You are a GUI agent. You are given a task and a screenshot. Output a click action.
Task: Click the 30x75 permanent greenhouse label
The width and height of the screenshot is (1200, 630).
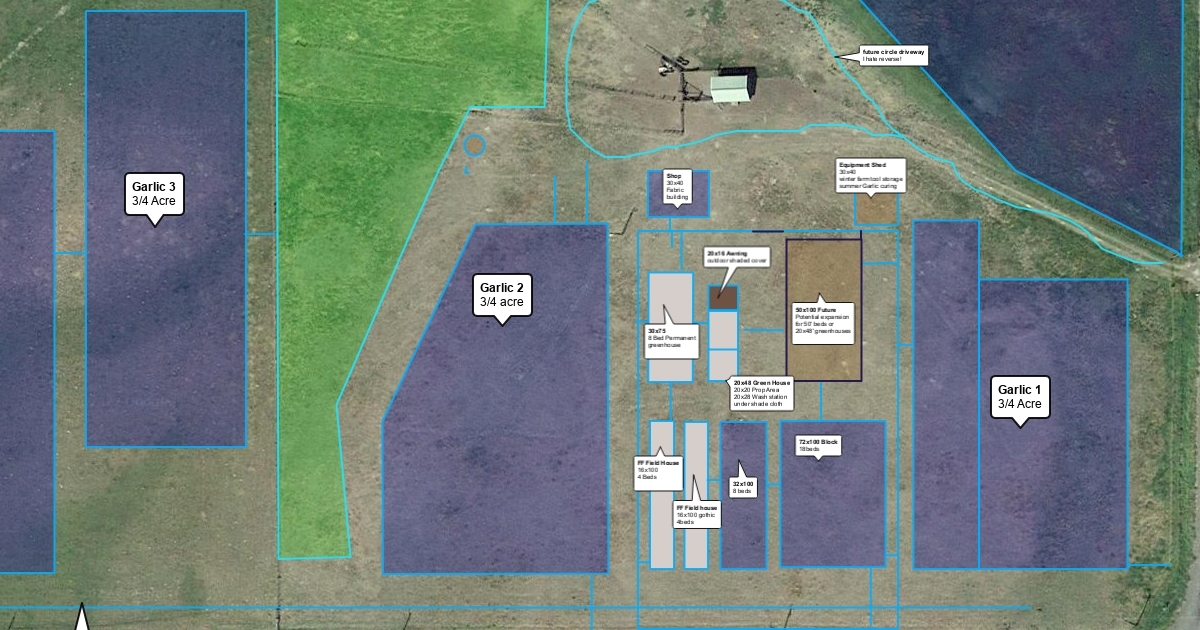click(x=674, y=337)
